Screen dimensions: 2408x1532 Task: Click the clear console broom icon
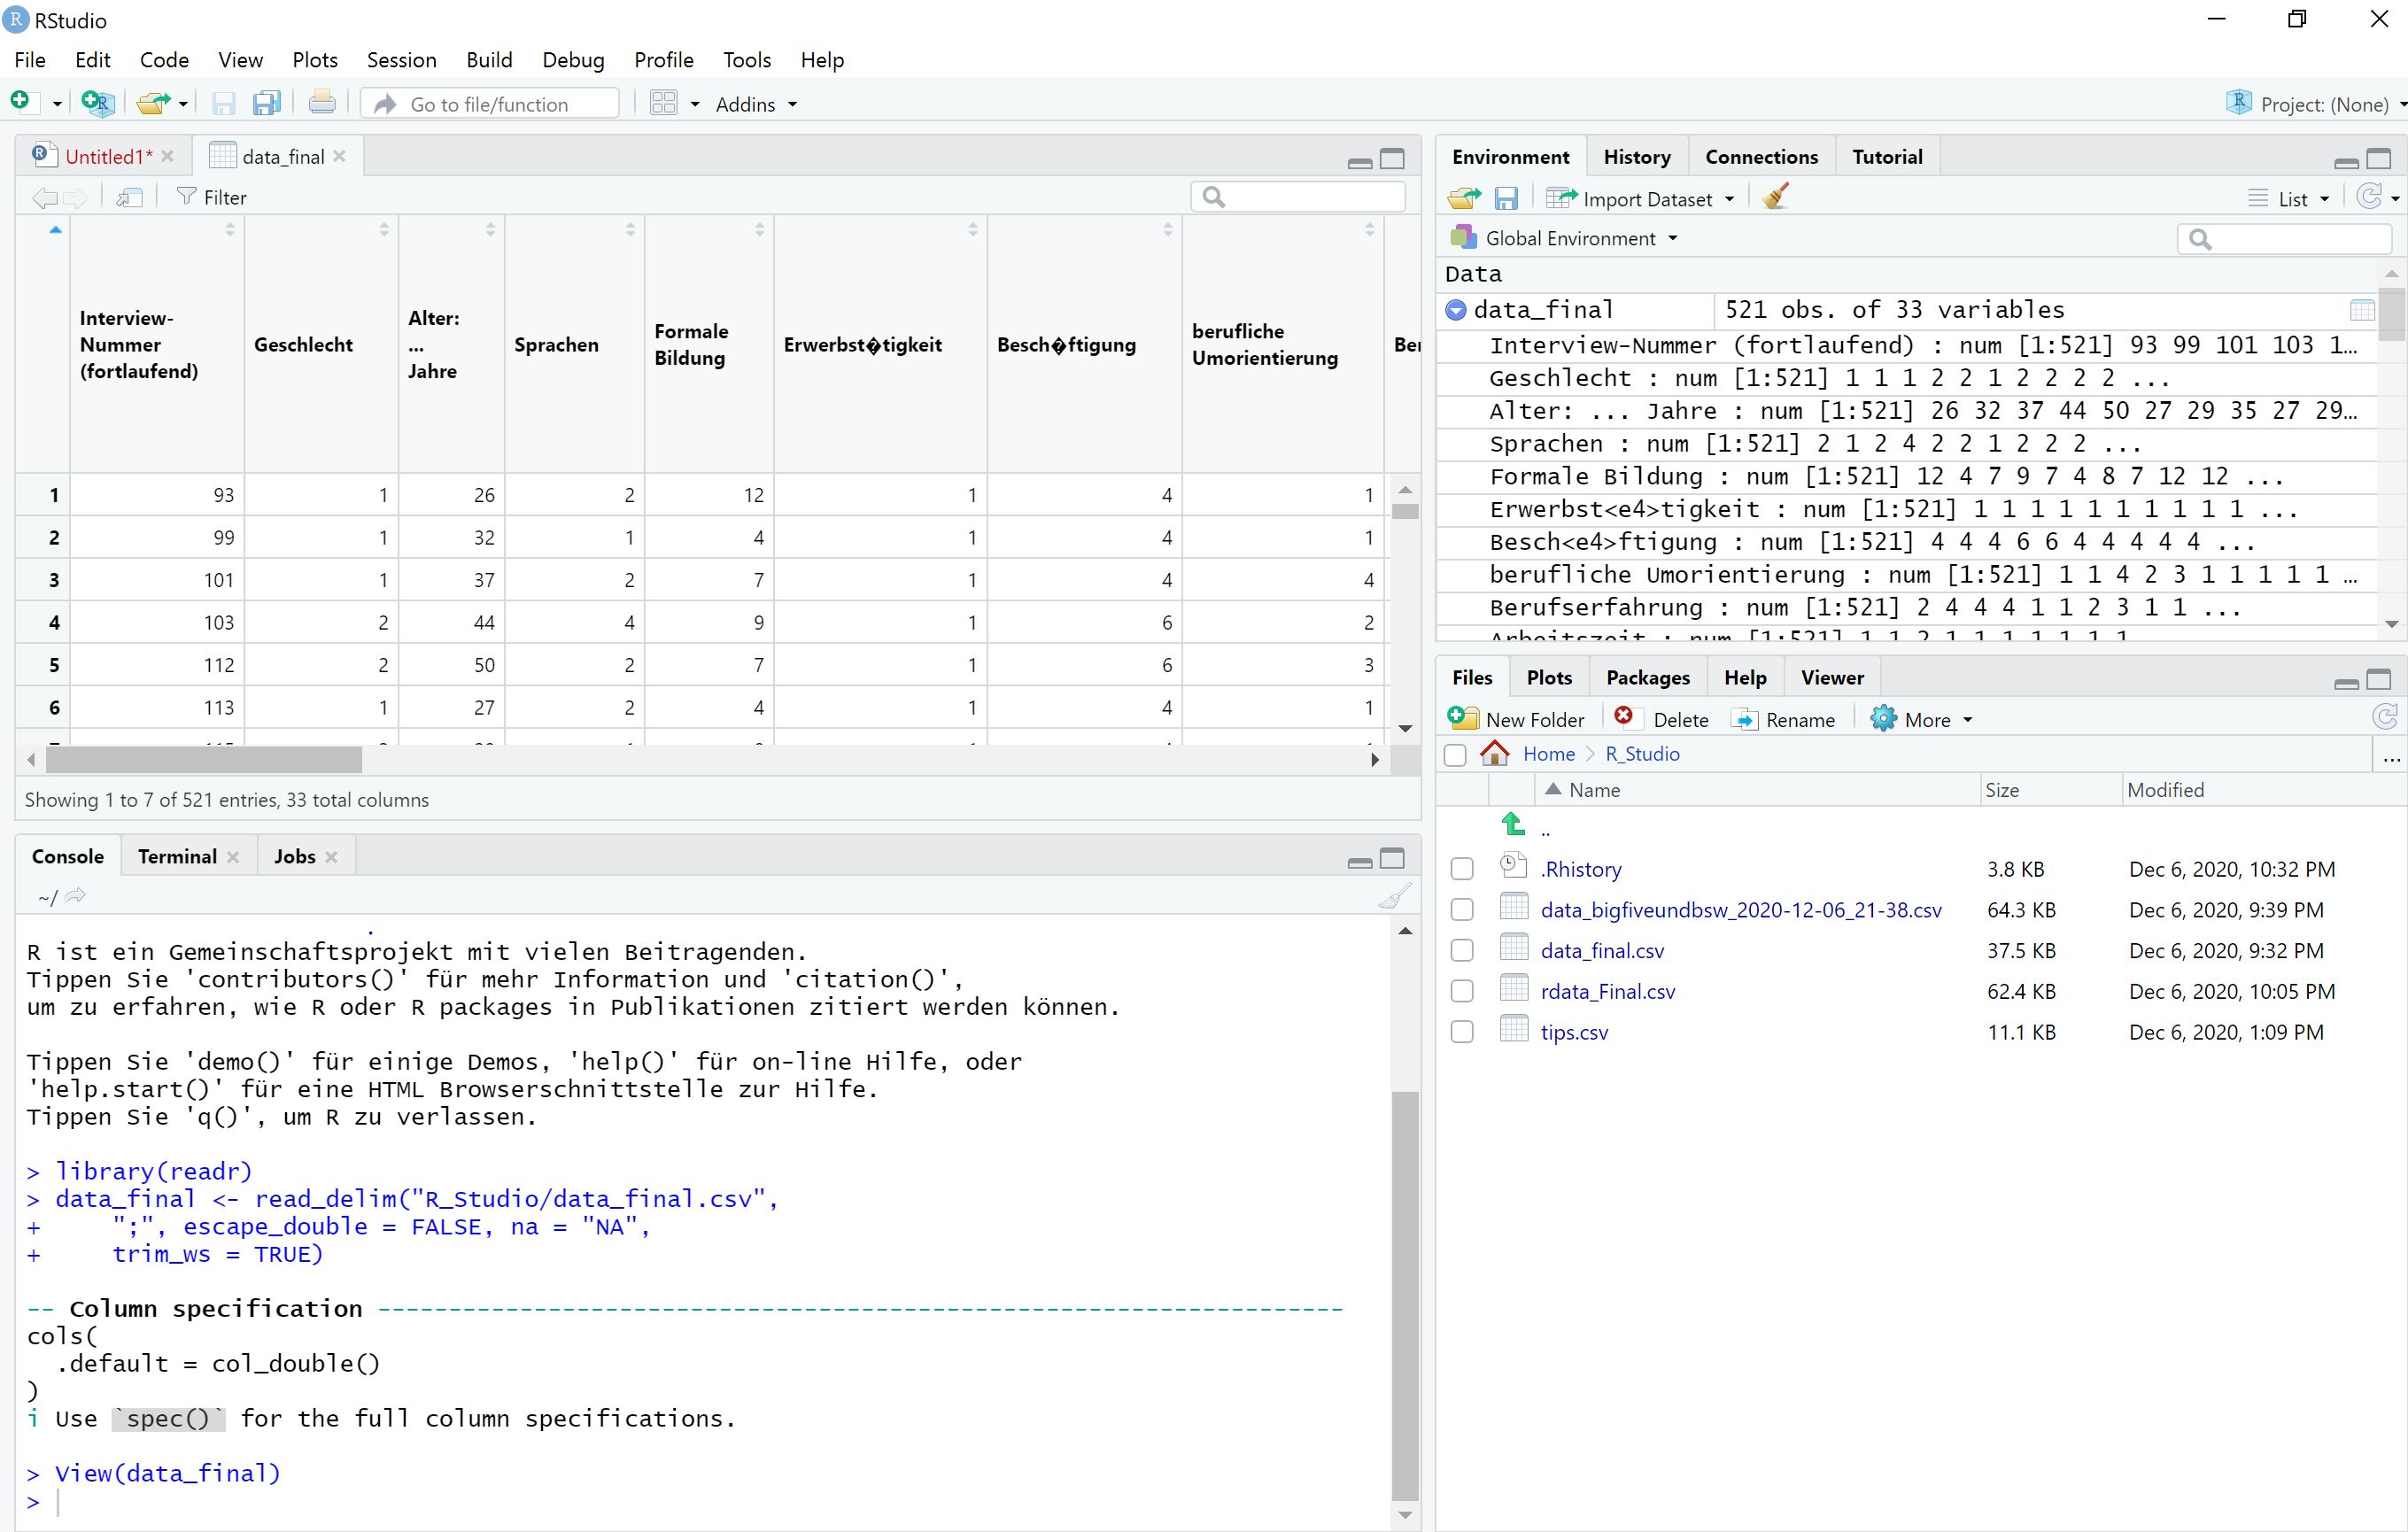(x=1394, y=896)
